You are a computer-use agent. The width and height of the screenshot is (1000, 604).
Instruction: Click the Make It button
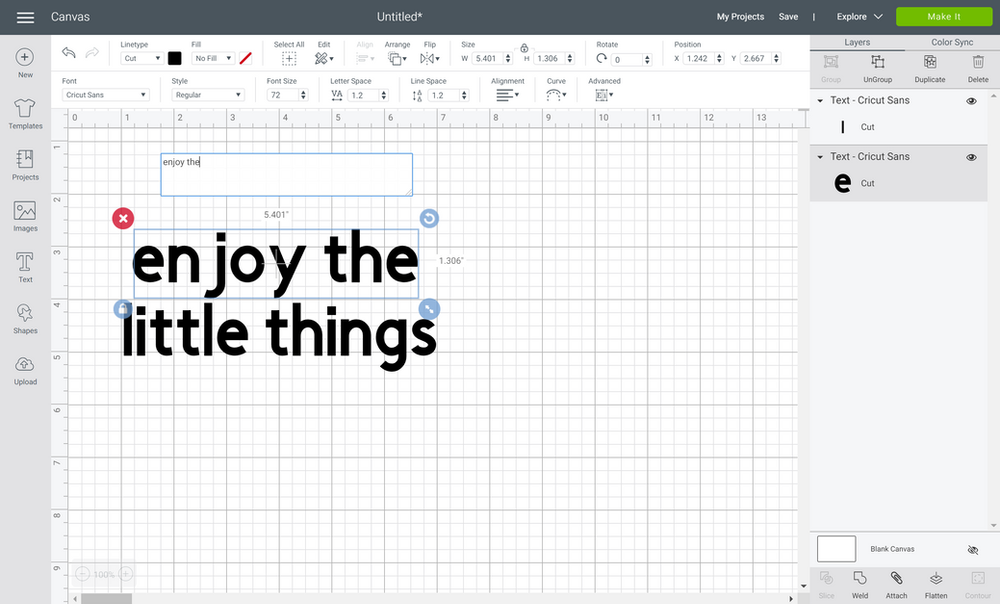pos(943,16)
